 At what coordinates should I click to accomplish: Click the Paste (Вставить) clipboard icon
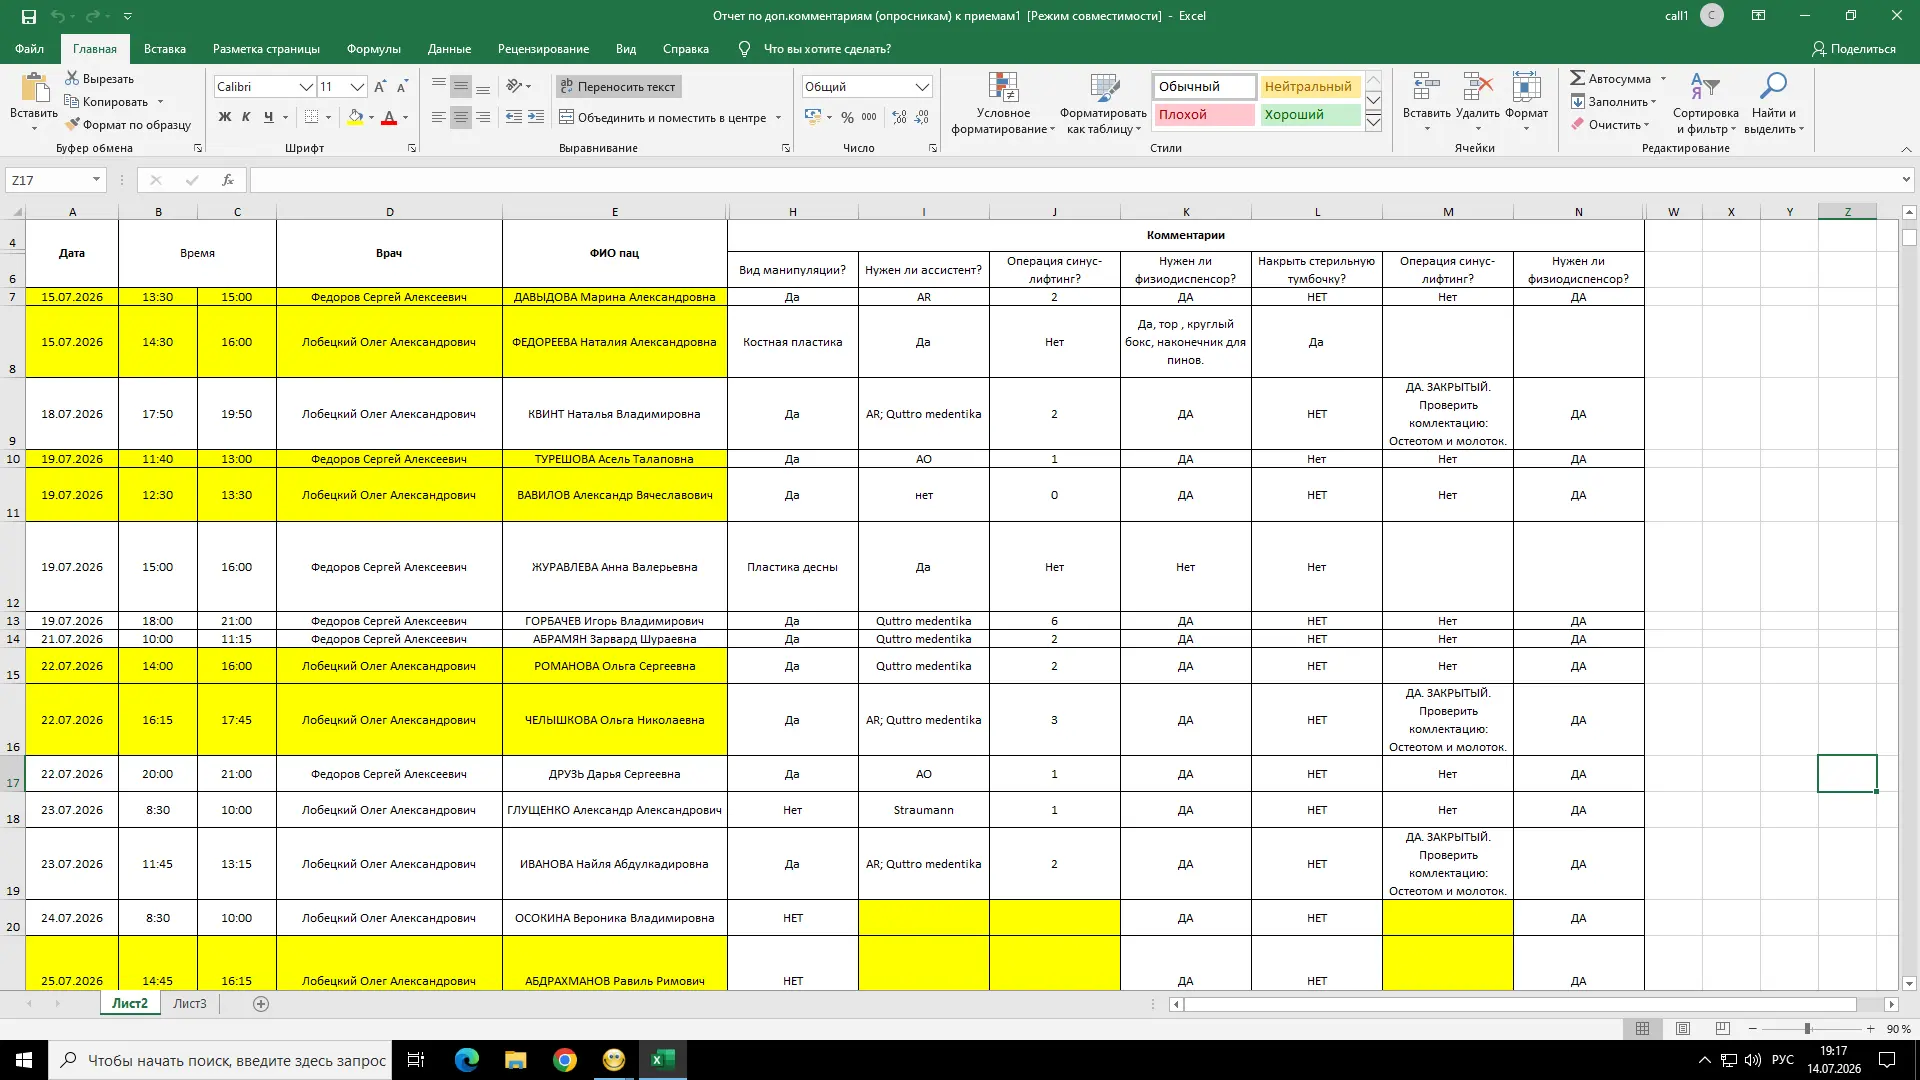(34, 88)
